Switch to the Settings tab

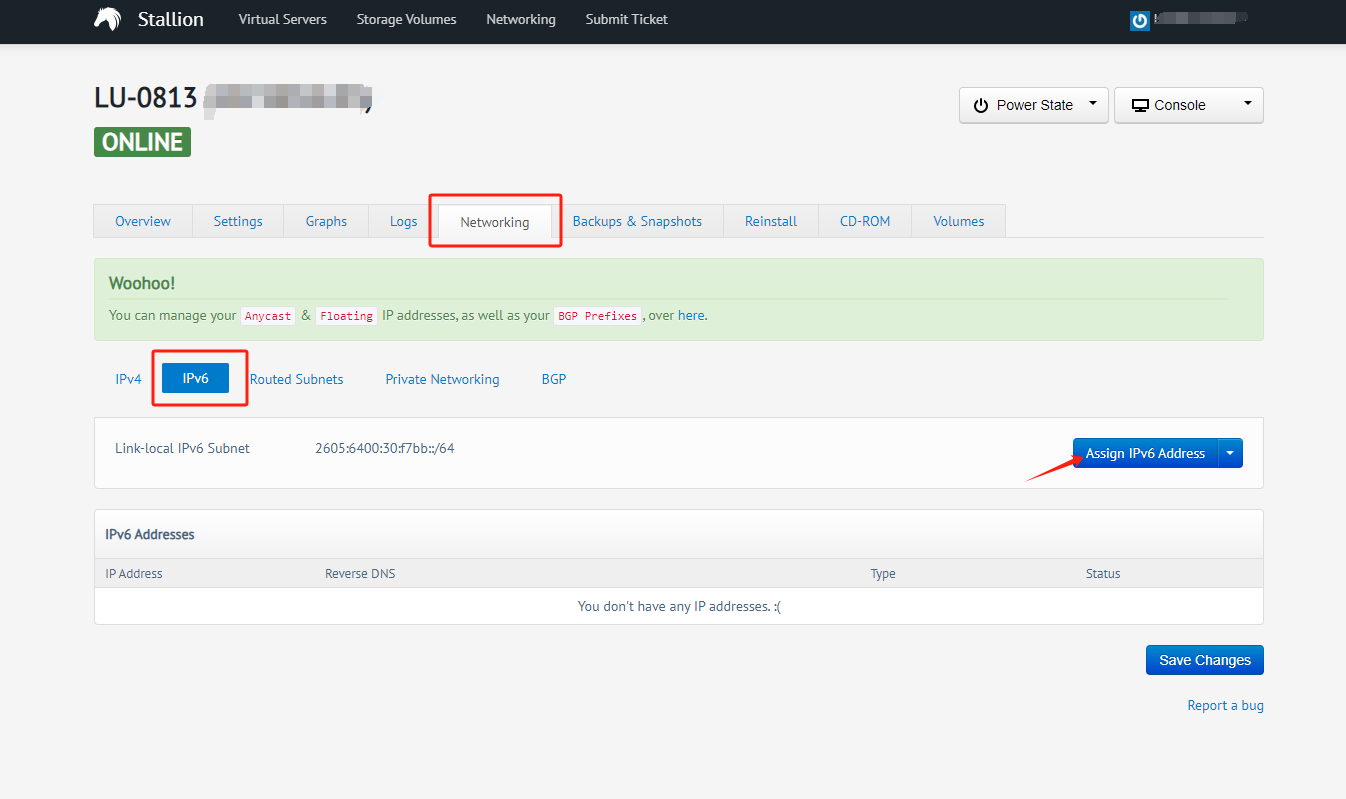pyautogui.click(x=238, y=221)
